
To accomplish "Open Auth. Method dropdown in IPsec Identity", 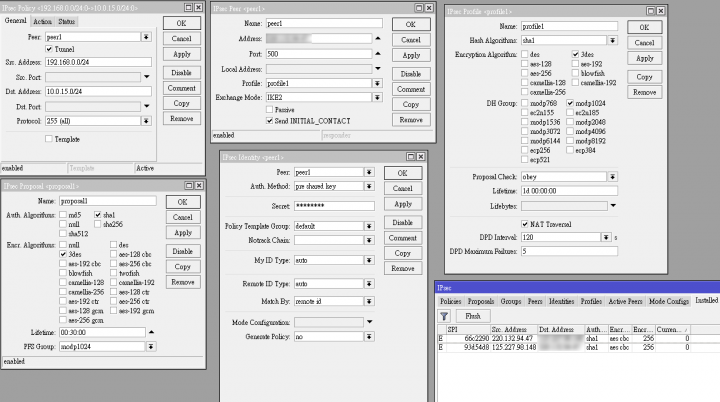I will point(369,186).
